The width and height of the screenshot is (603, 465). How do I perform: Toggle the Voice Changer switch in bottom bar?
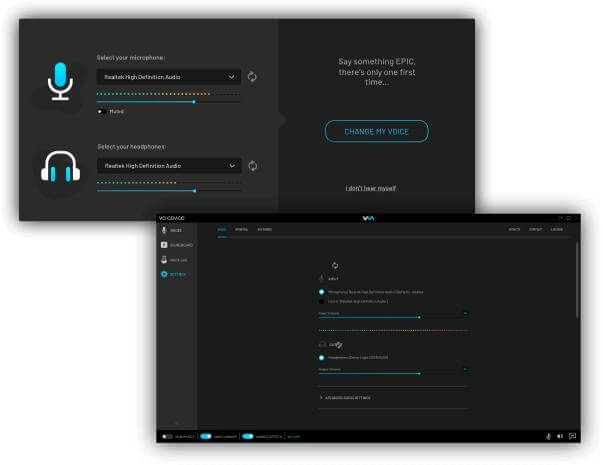pos(206,436)
